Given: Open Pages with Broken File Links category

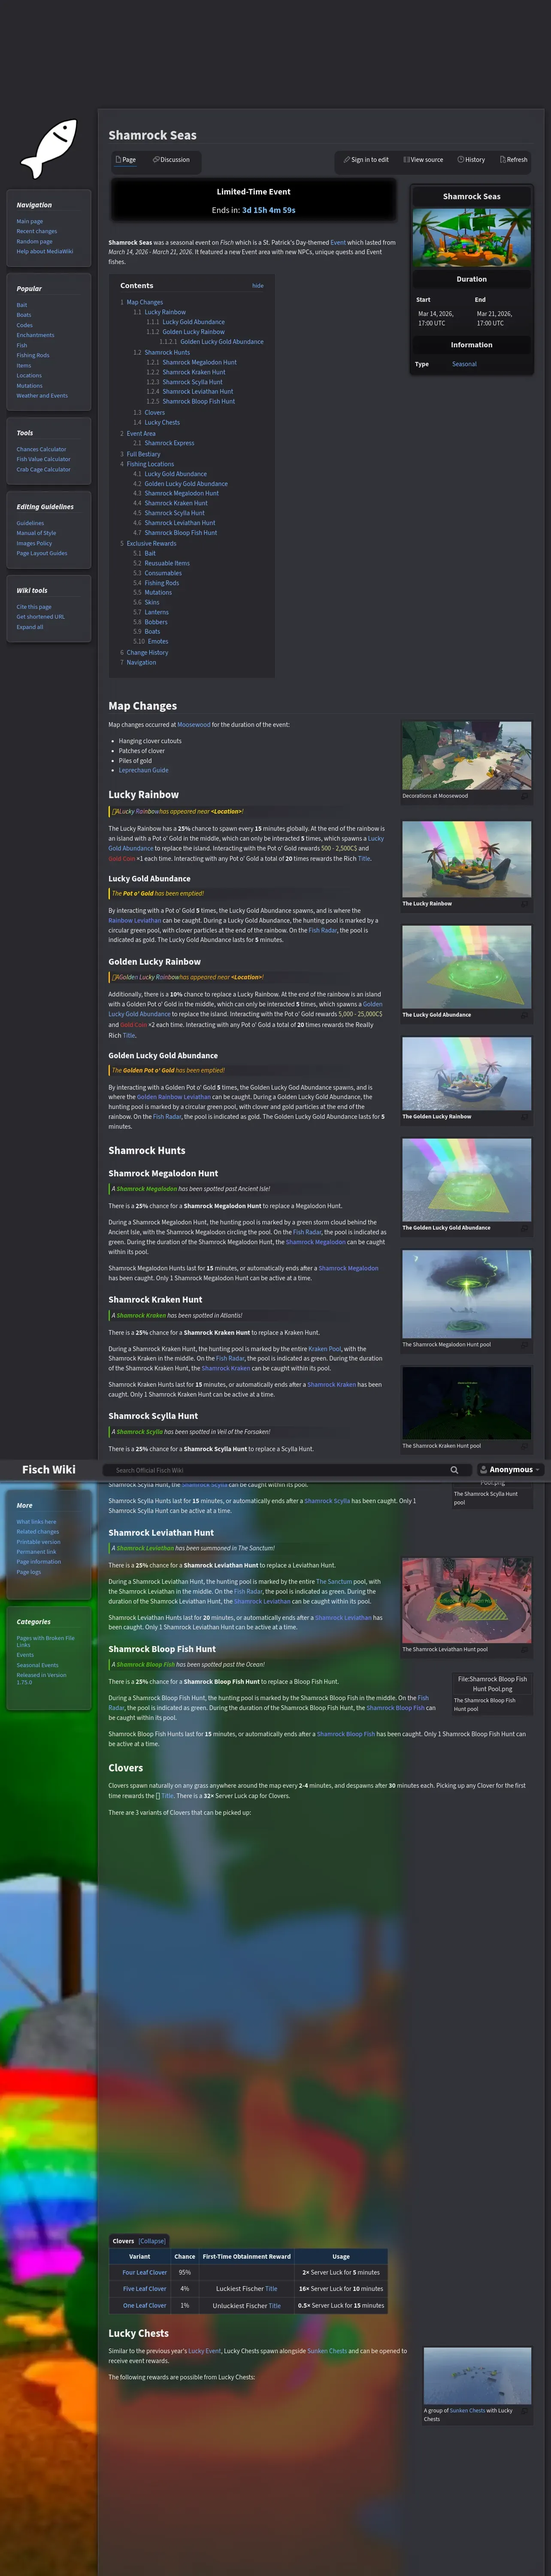Looking at the screenshot, I should pos(45,1641).
